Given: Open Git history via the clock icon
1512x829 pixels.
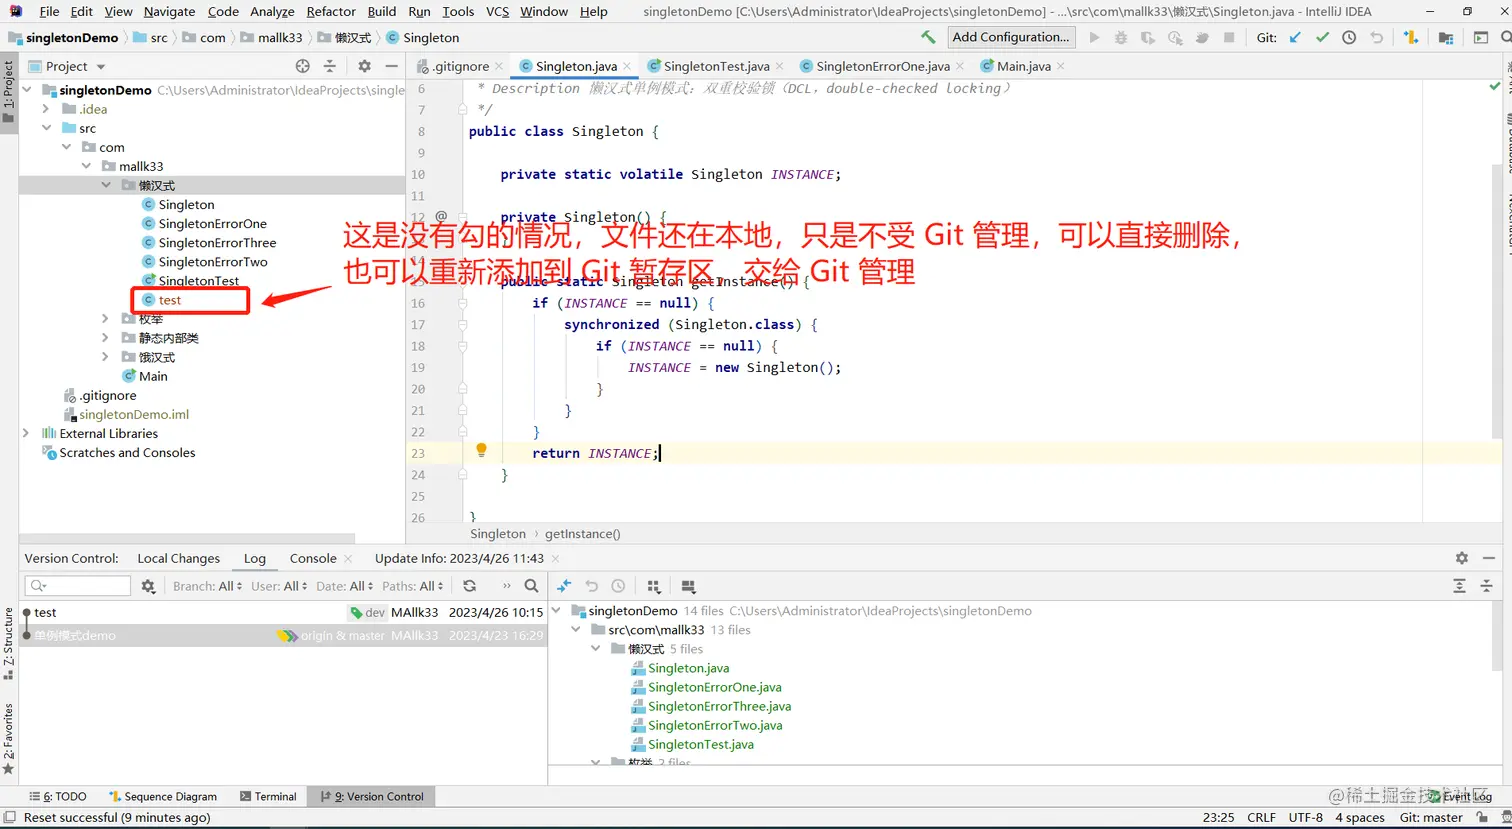Looking at the screenshot, I should click(x=1349, y=38).
